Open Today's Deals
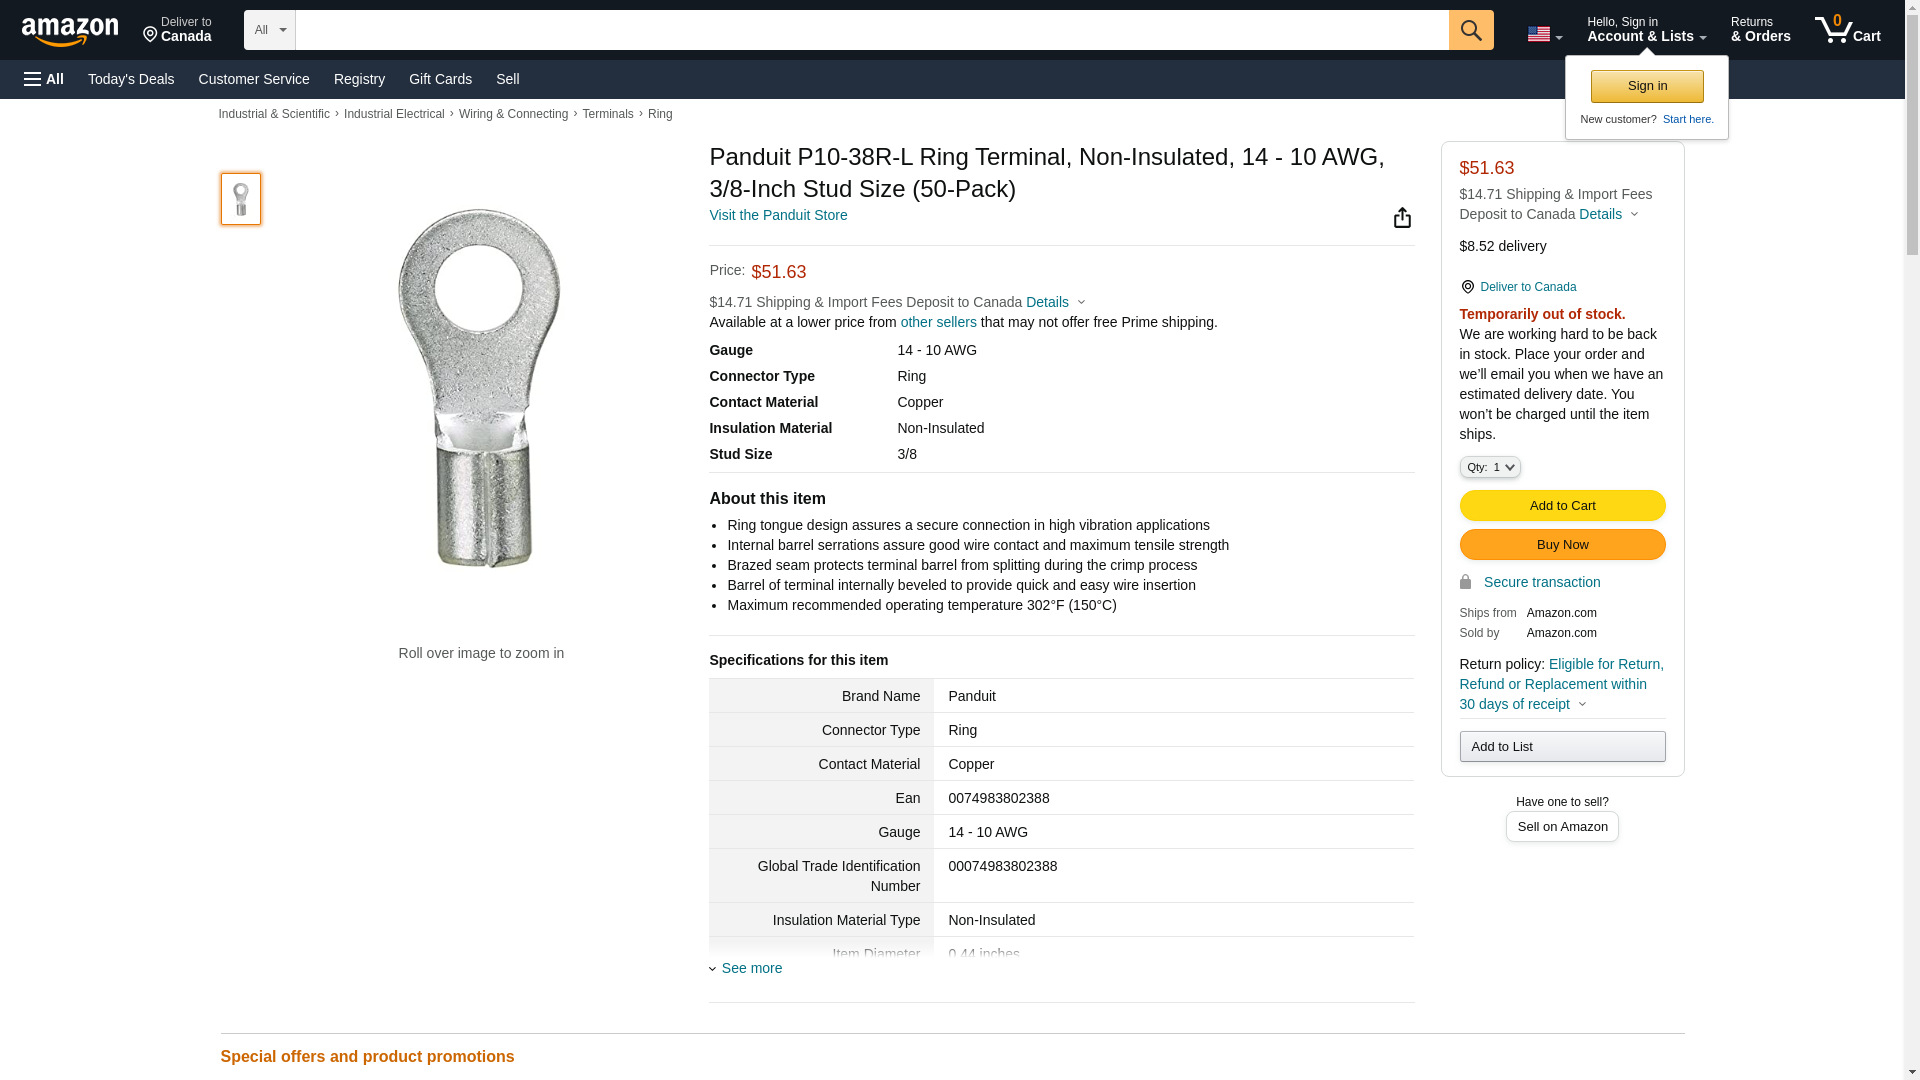Viewport: 1920px width, 1080px height. click(131, 79)
